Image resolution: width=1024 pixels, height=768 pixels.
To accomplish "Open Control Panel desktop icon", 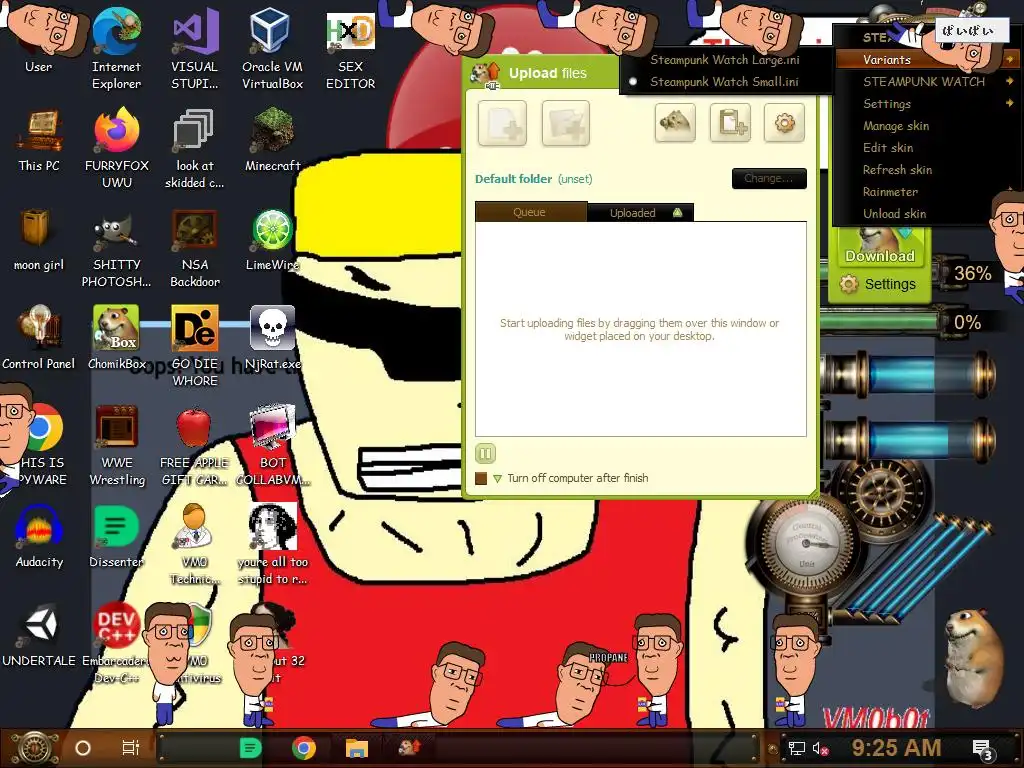I will [x=39, y=338].
